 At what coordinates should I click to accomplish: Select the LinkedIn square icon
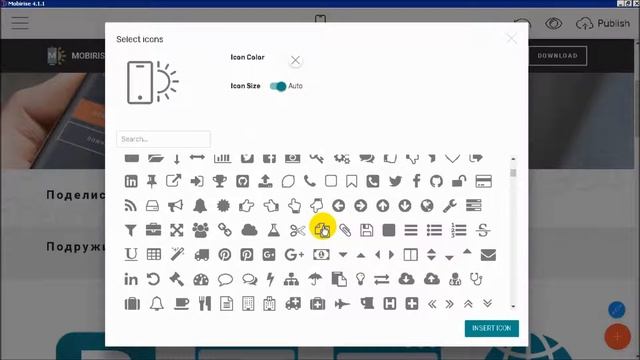point(131,181)
